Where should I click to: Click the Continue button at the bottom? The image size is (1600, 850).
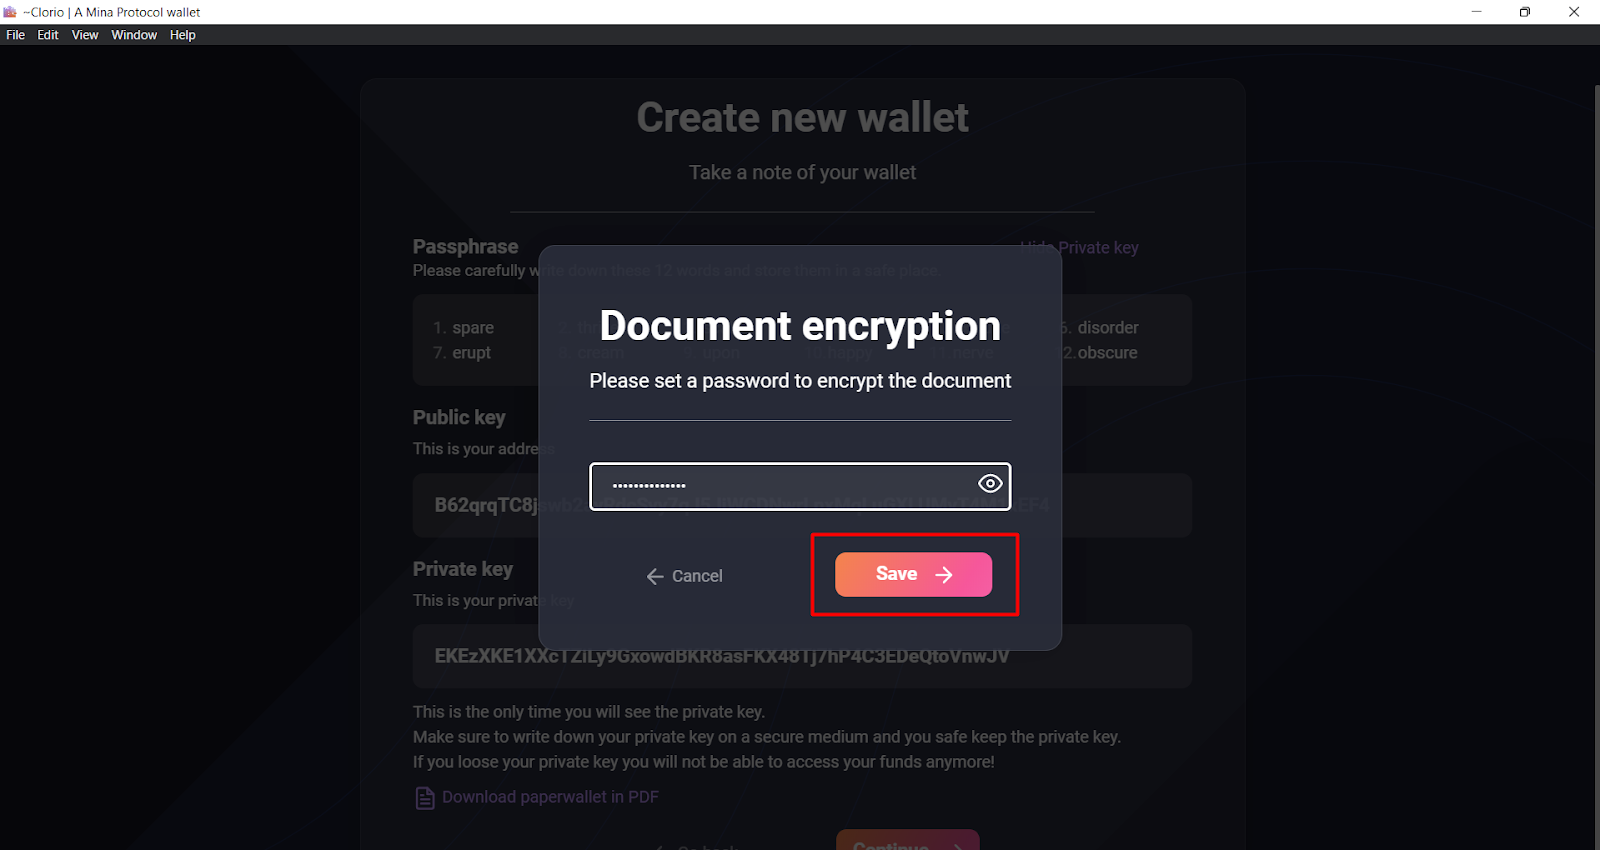[x=908, y=840]
